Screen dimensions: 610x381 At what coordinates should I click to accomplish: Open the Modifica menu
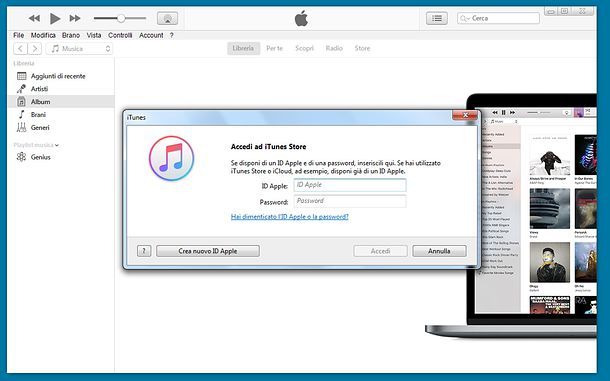pyautogui.click(x=43, y=35)
